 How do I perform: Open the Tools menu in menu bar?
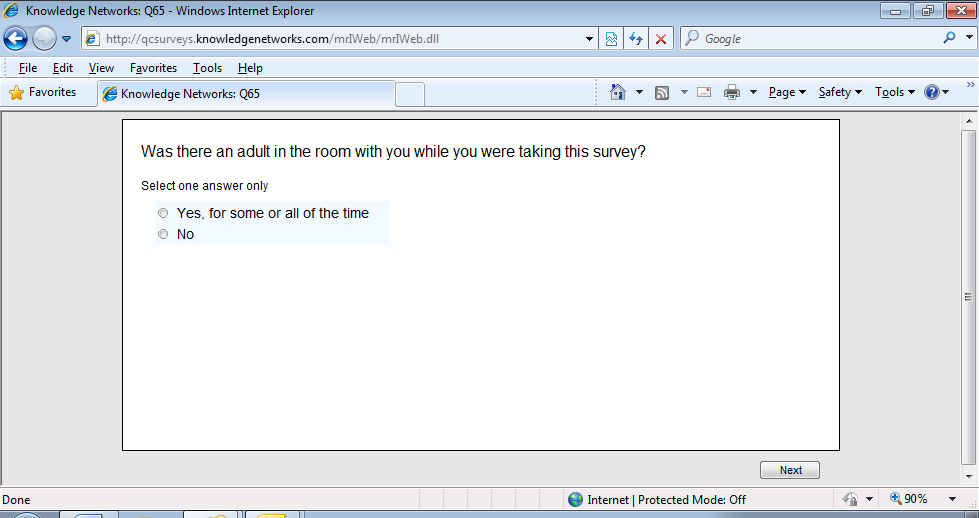click(x=207, y=68)
